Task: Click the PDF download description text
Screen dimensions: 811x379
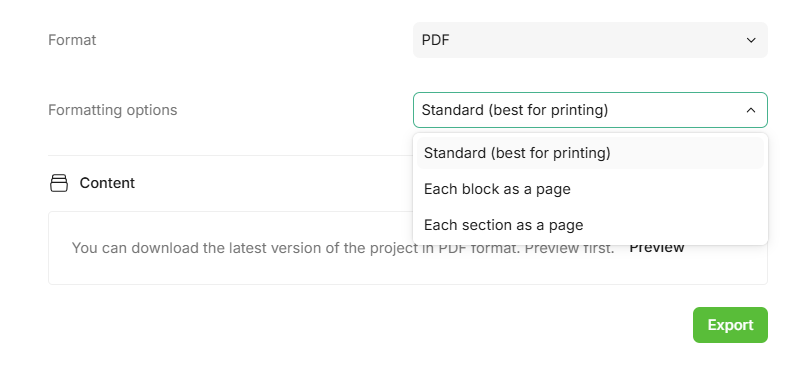Action: click(x=343, y=248)
